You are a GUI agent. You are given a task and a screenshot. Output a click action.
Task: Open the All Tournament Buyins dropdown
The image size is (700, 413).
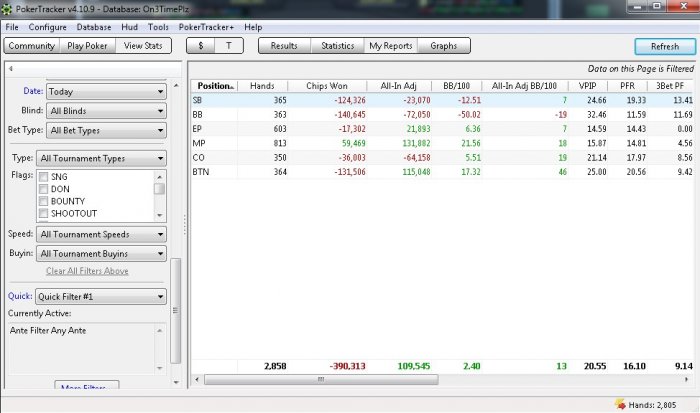click(101, 254)
